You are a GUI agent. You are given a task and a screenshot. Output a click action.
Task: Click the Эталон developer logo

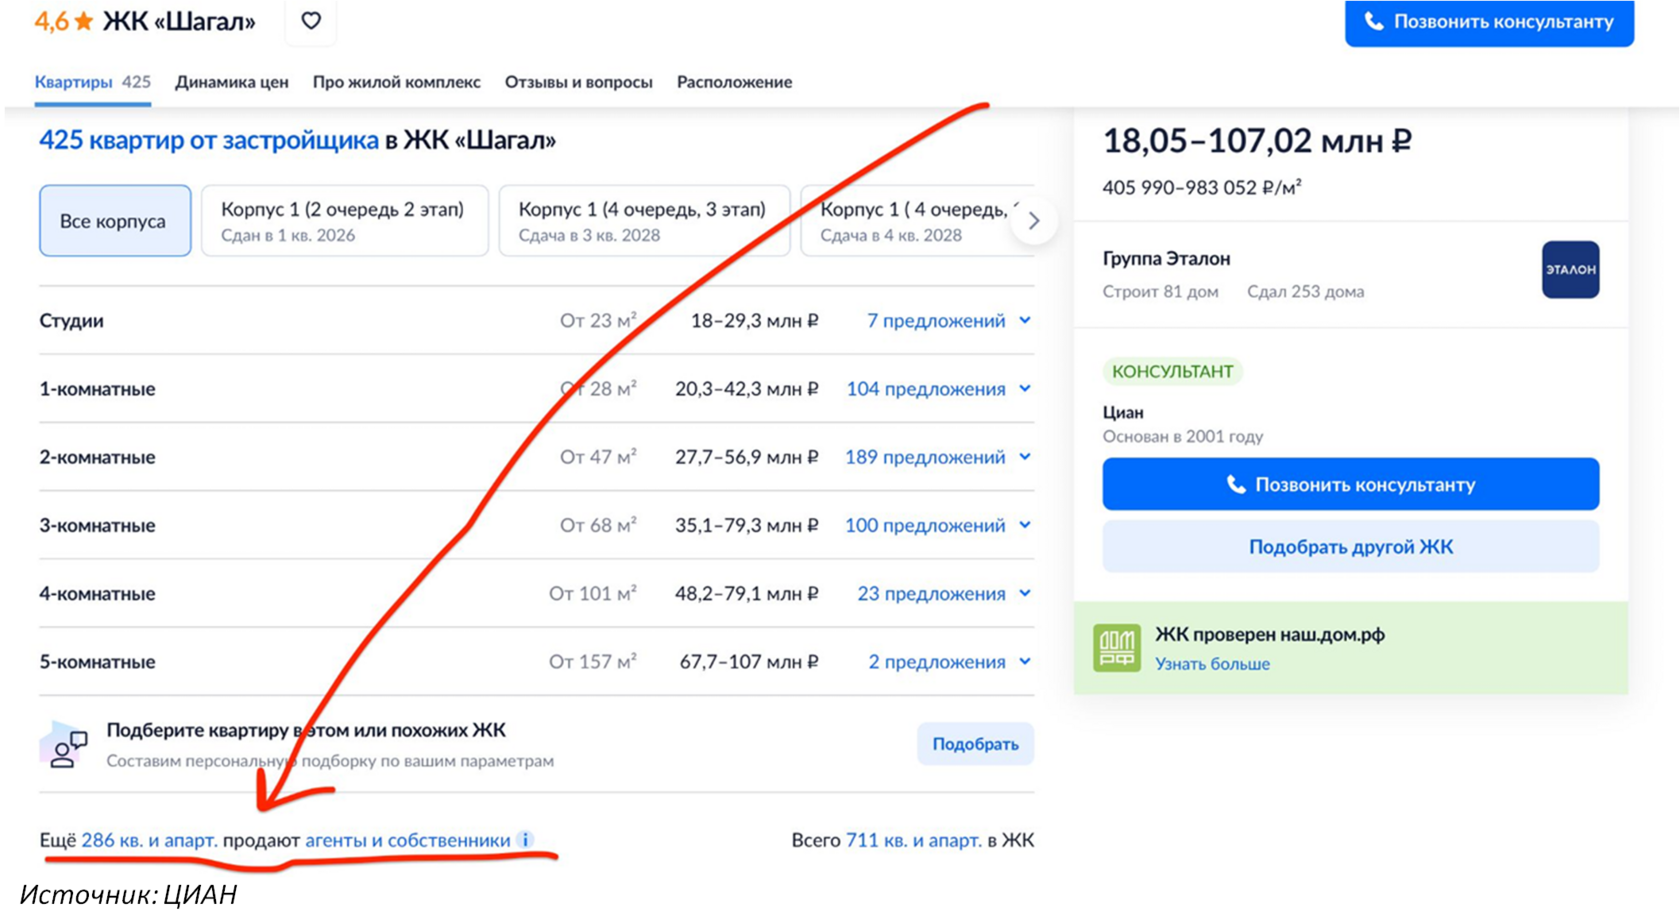click(1570, 270)
